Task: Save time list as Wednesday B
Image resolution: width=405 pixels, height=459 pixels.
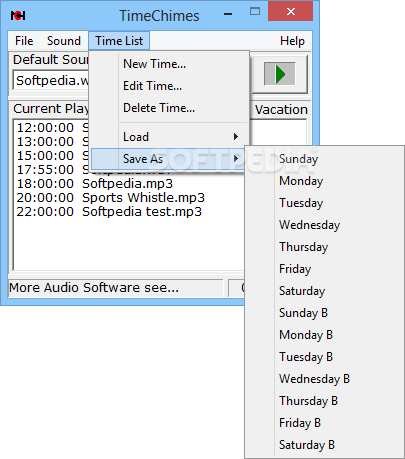Action: click(x=324, y=379)
